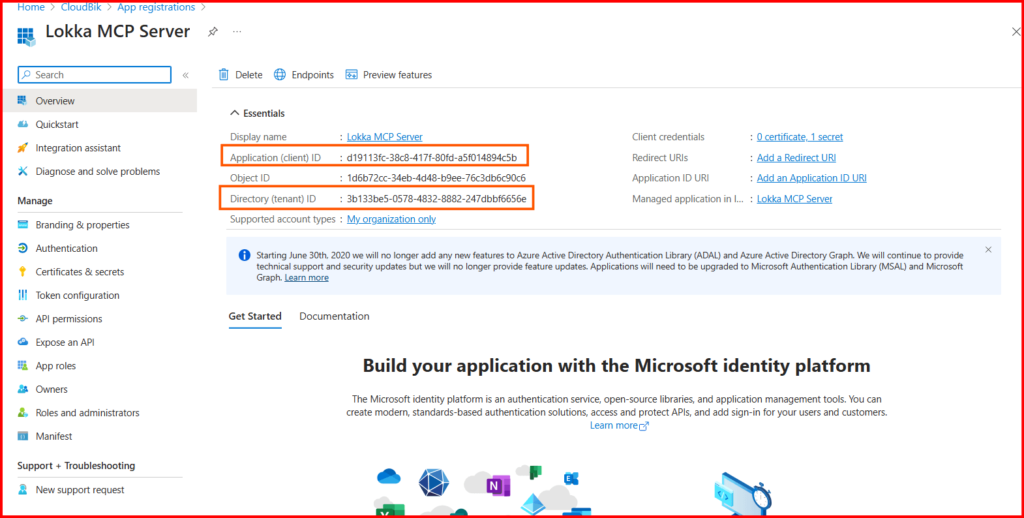Click the Integration assistant rocket icon
This screenshot has height=518, width=1024.
tap(23, 148)
